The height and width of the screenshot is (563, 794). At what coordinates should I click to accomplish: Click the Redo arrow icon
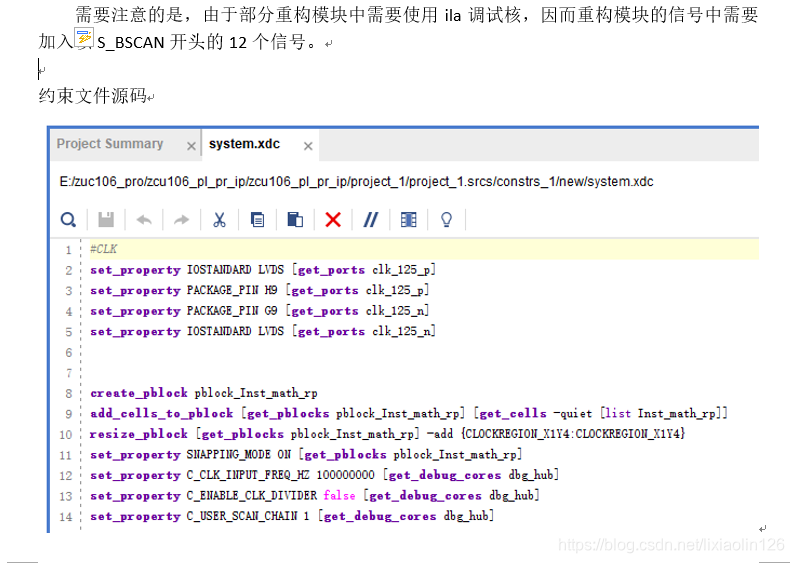click(x=181, y=220)
